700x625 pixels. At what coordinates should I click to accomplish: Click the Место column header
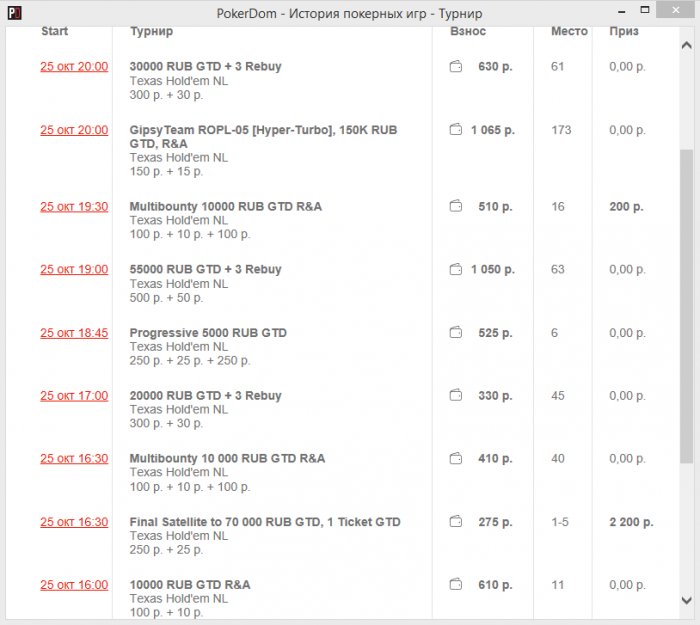(569, 31)
